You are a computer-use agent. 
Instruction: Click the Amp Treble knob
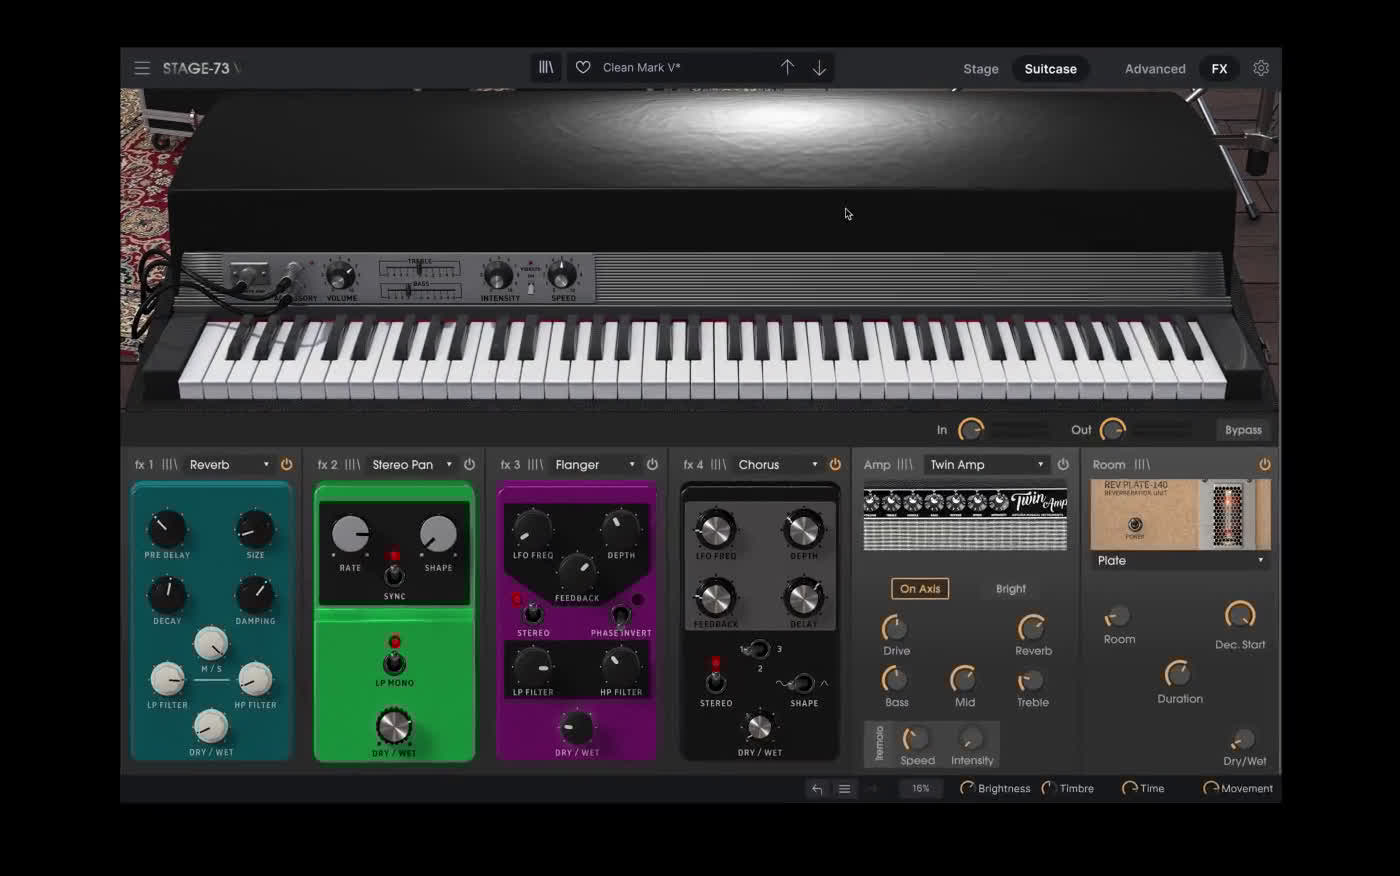tap(1031, 680)
